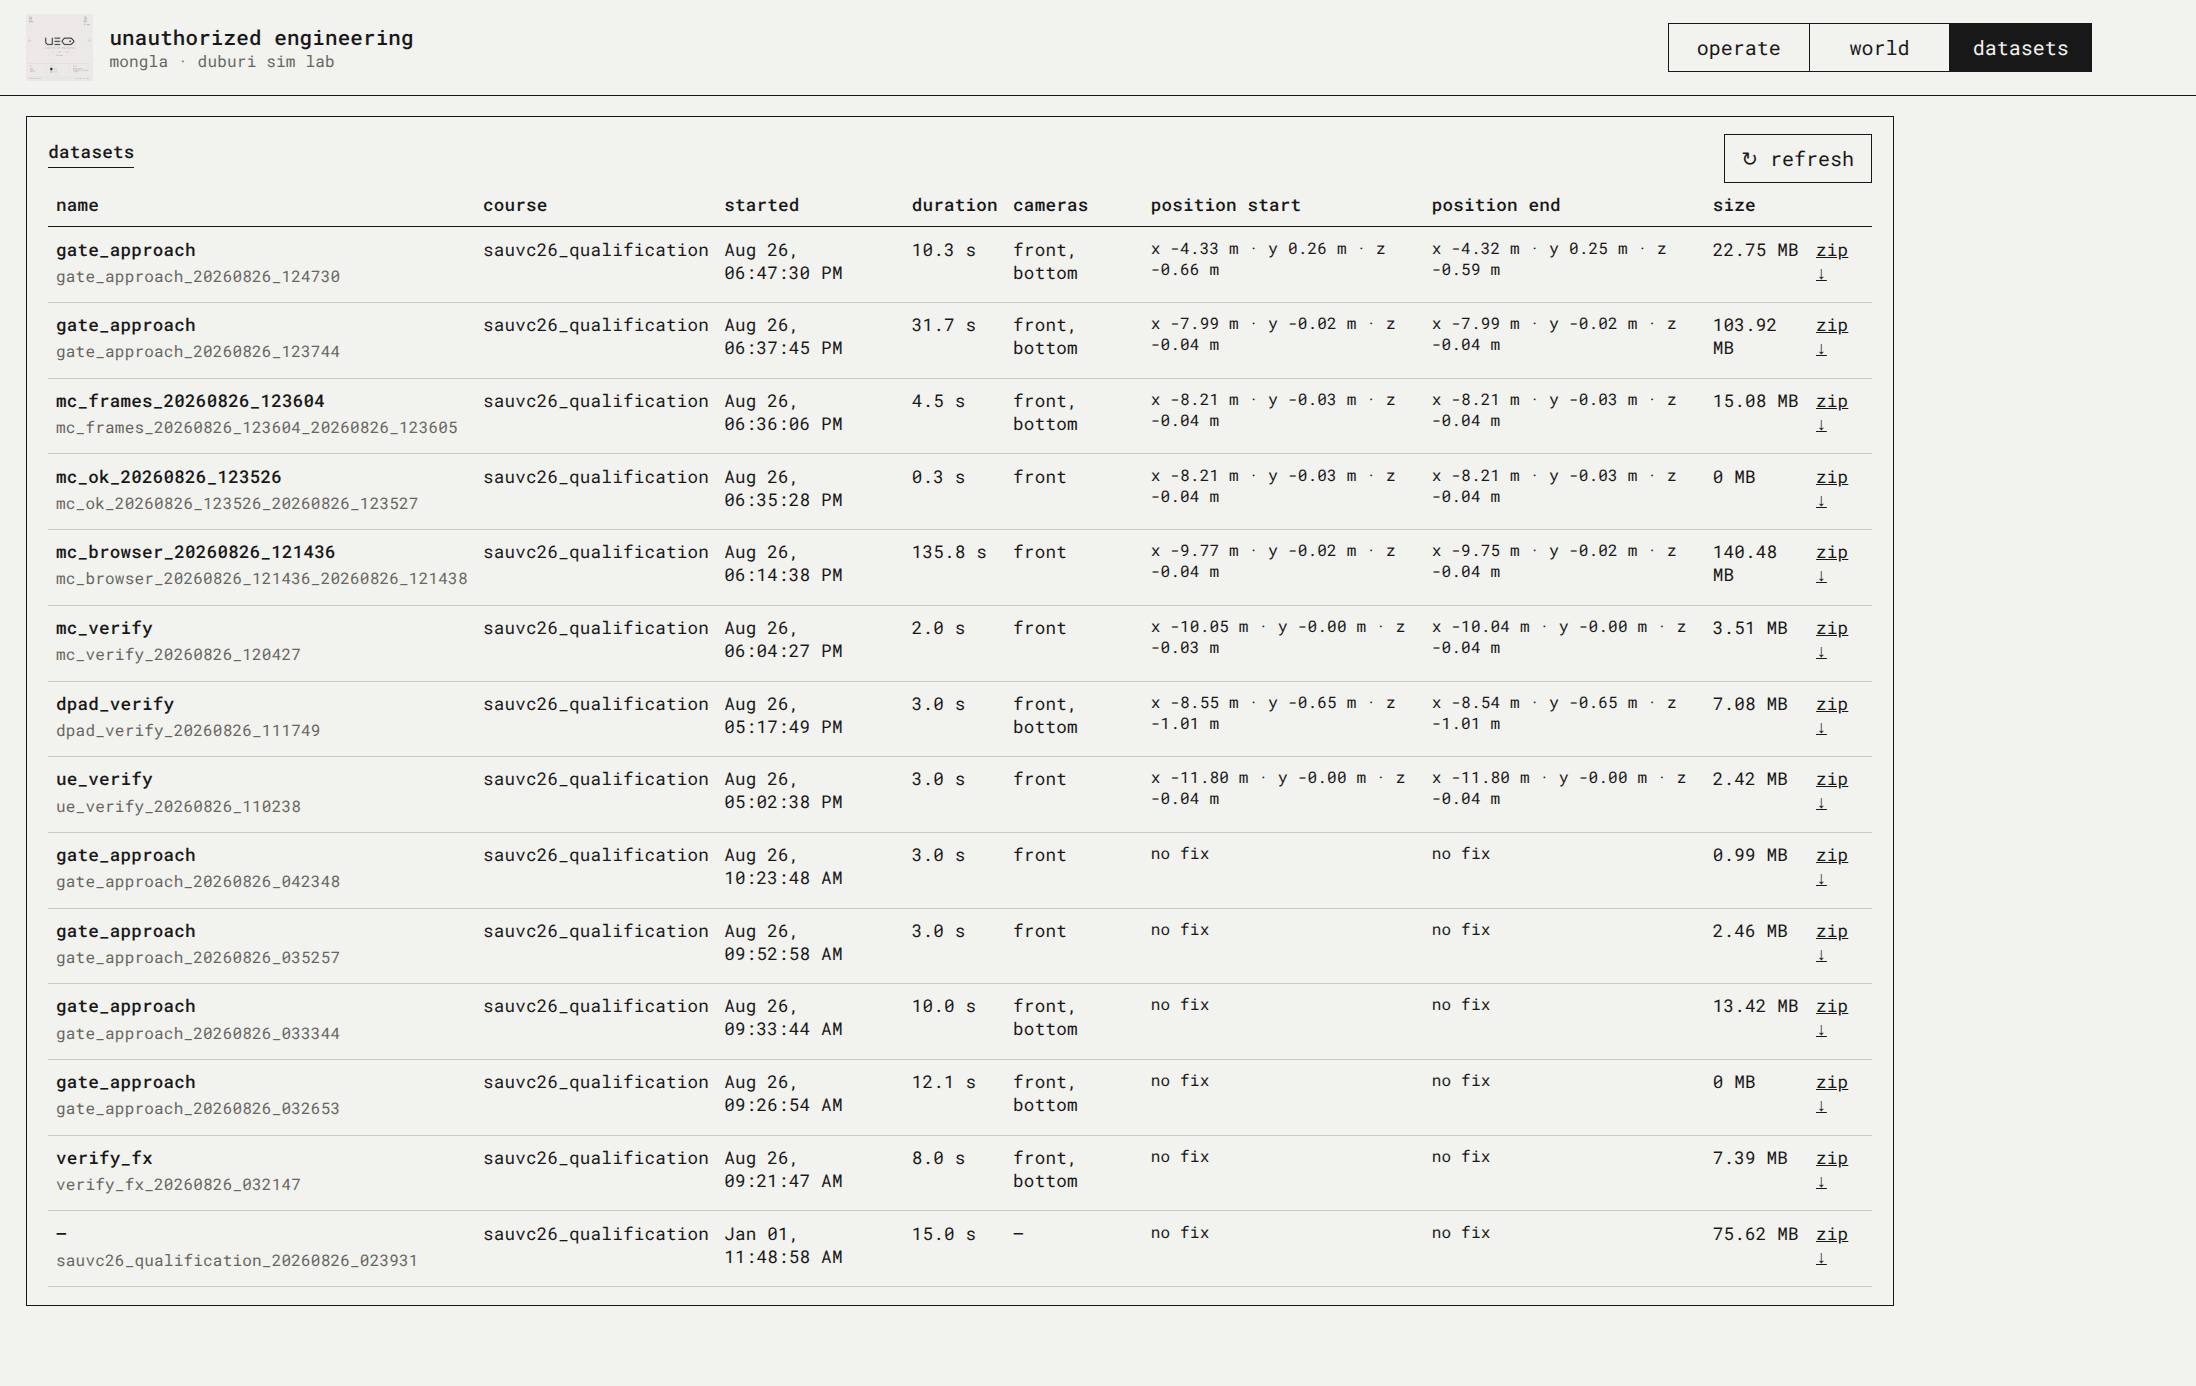Click download arrow for ue_verify row
Screen dimensions: 2196x1386
pos(1821,803)
